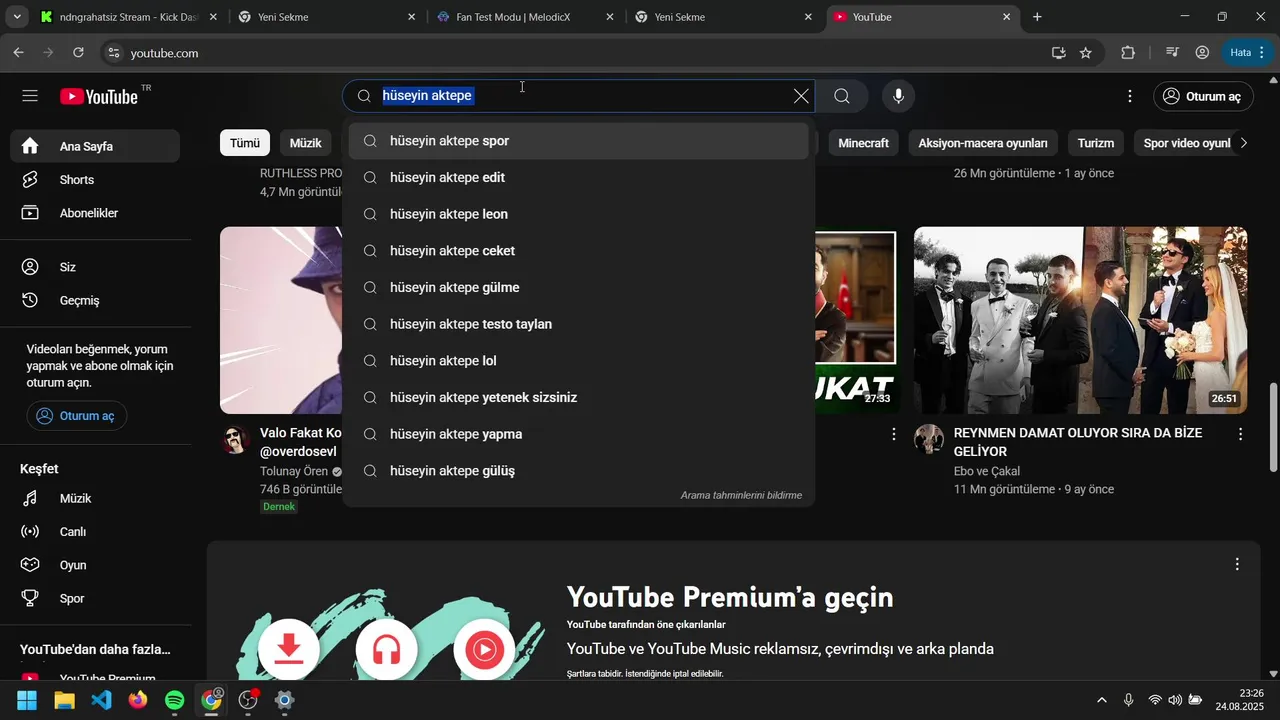The height and width of the screenshot is (720, 1280).
Task: Select the Aksiyon-macera oyunları chip
Action: [983, 143]
